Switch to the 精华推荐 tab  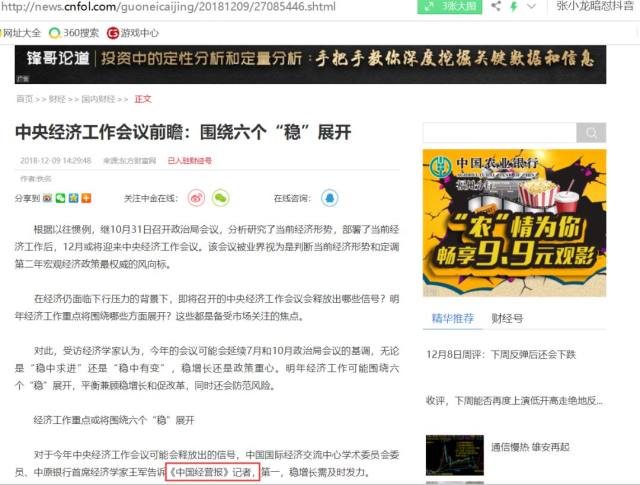pos(453,318)
